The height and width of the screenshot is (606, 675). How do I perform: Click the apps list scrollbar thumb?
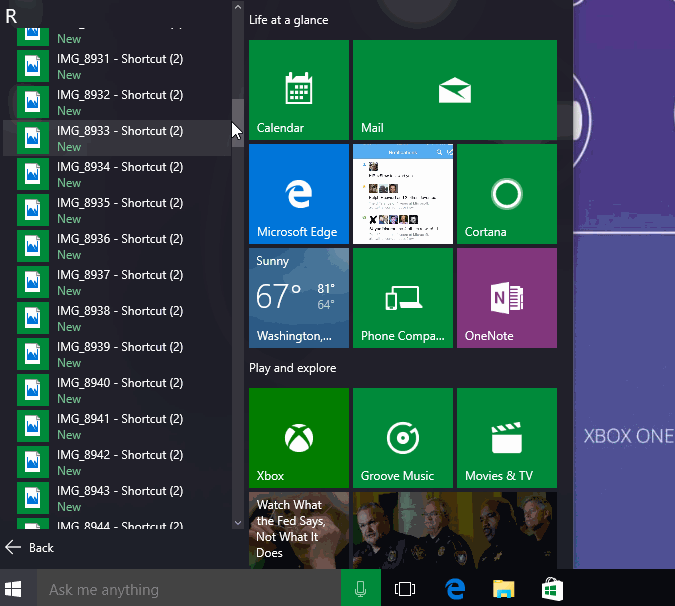[x=238, y=123]
